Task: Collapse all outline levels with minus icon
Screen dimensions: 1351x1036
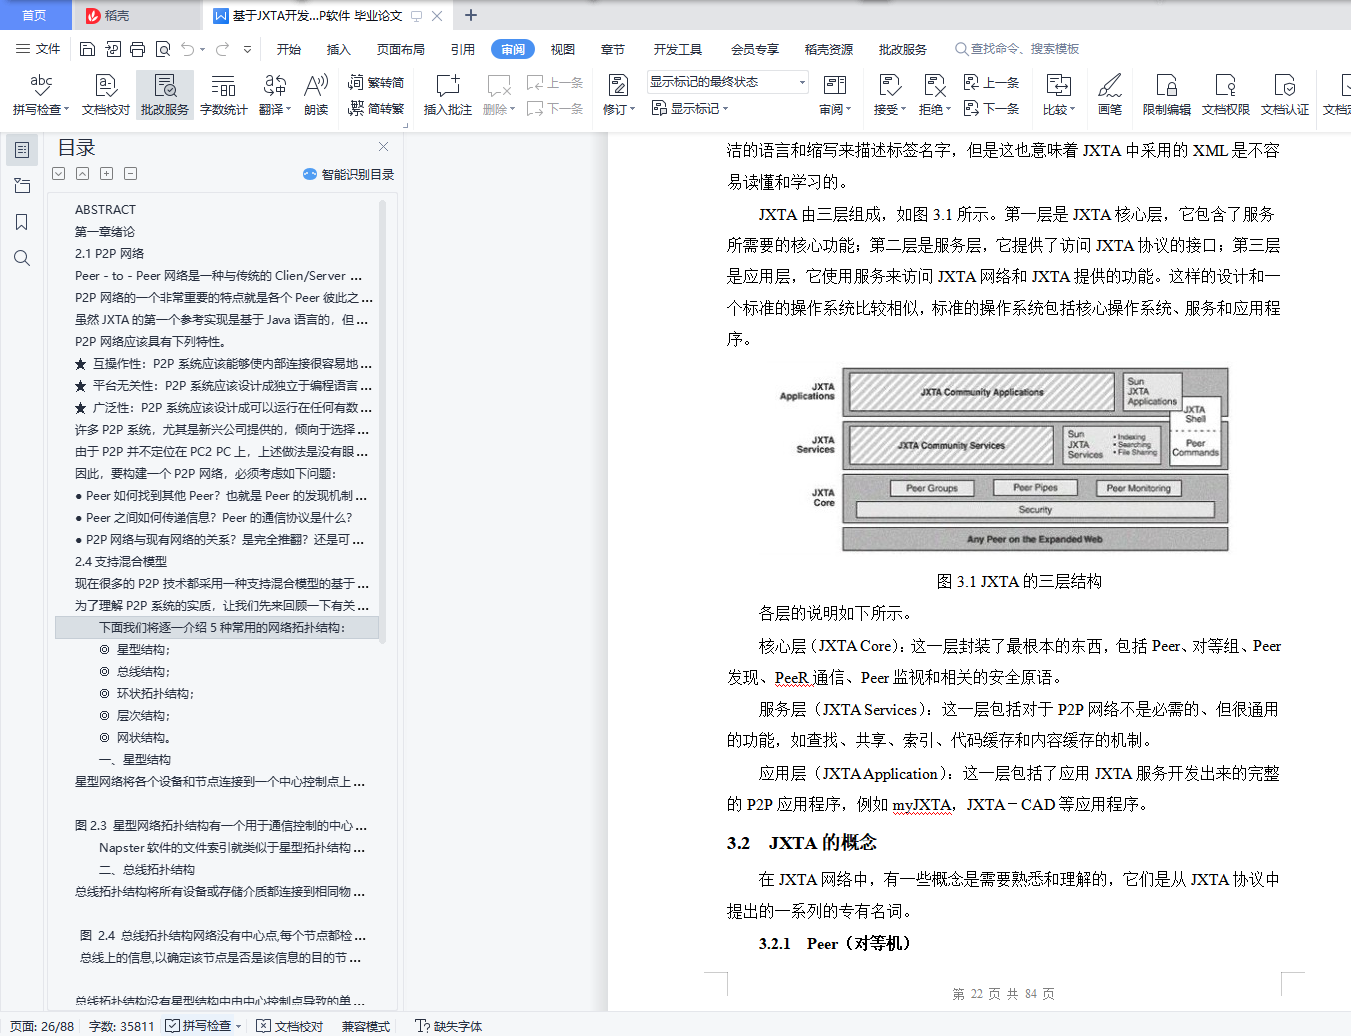Action: tap(131, 174)
